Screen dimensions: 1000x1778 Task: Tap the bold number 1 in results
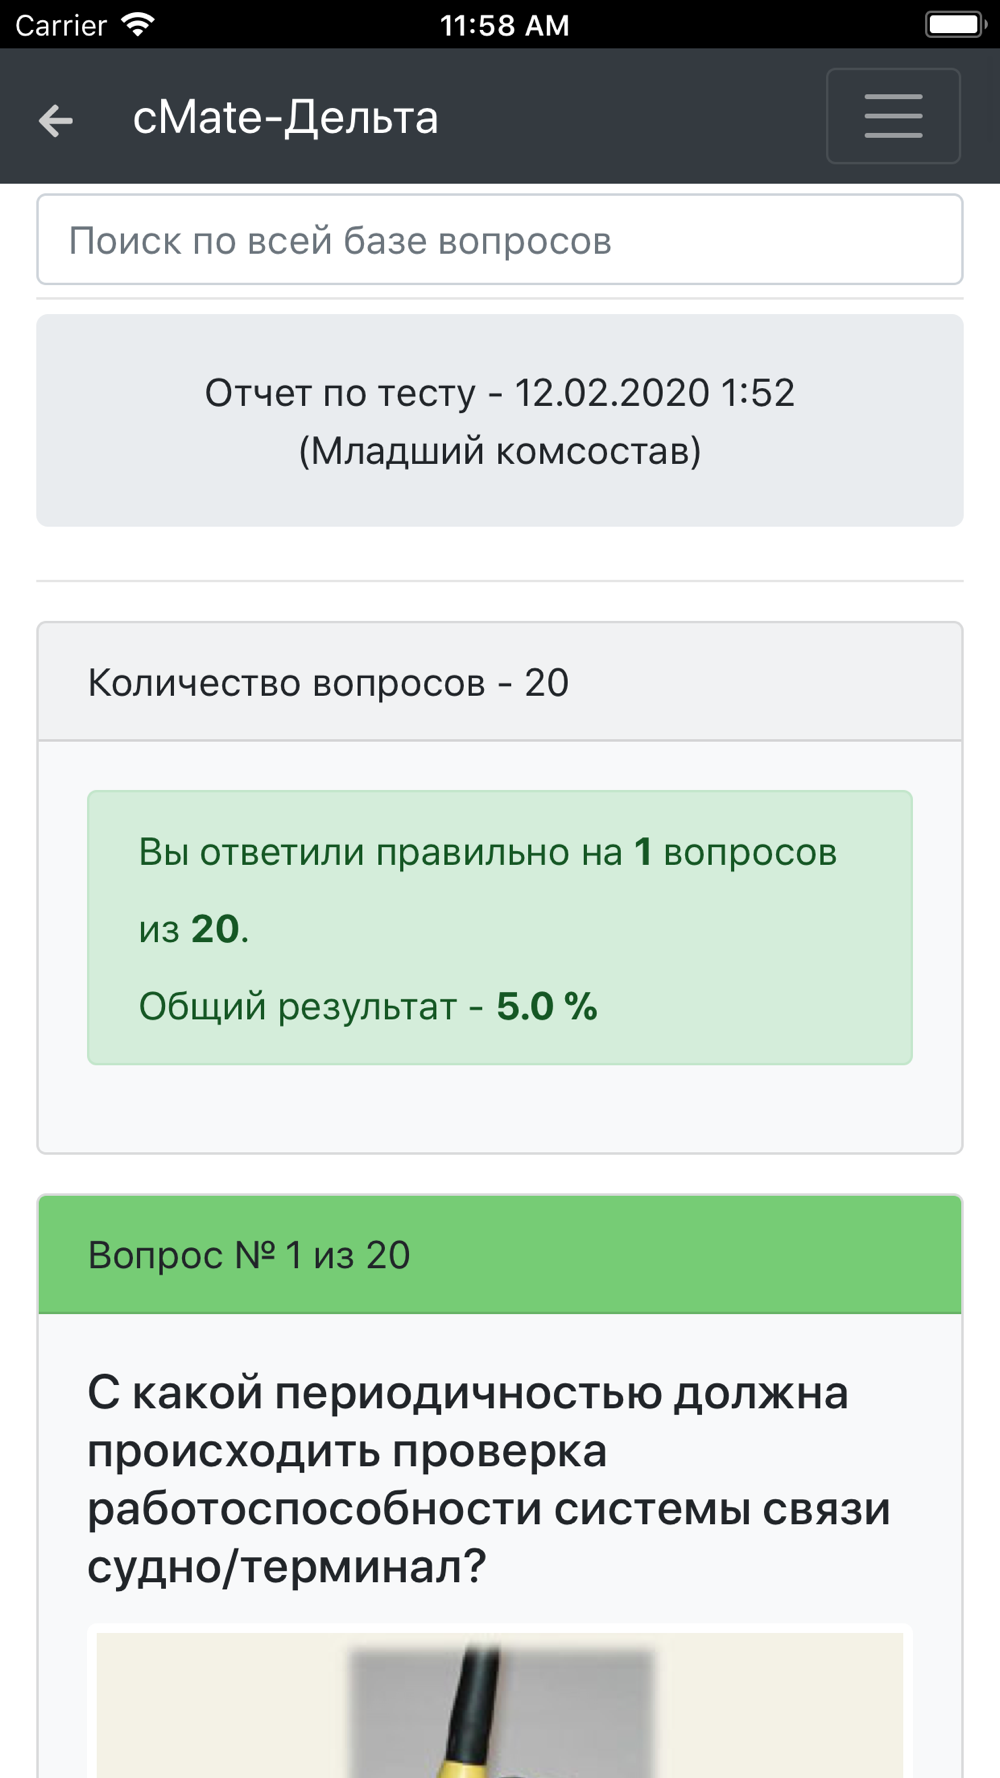pyautogui.click(x=643, y=852)
